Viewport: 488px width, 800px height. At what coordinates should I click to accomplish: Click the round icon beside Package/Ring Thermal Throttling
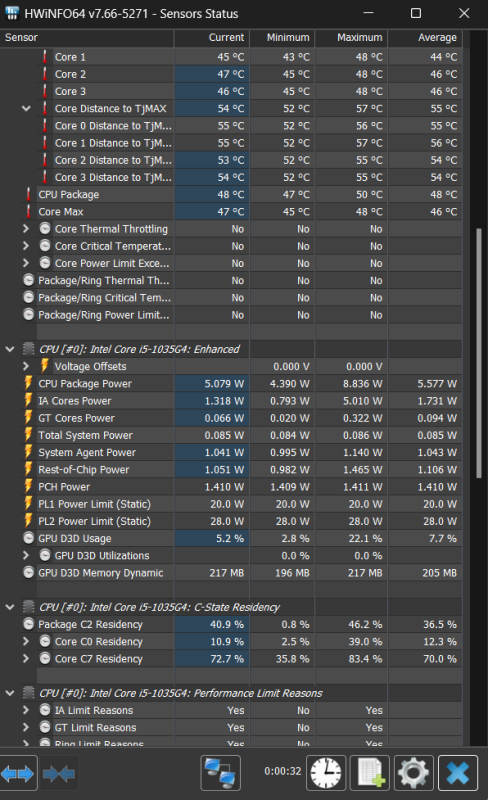(x=29, y=280)
